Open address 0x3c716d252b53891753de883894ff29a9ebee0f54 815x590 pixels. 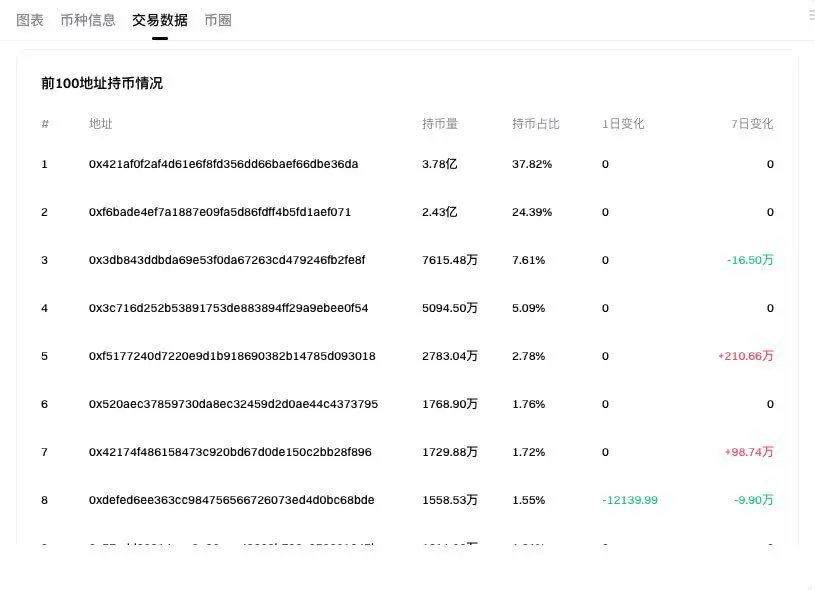tap(229, 308)
